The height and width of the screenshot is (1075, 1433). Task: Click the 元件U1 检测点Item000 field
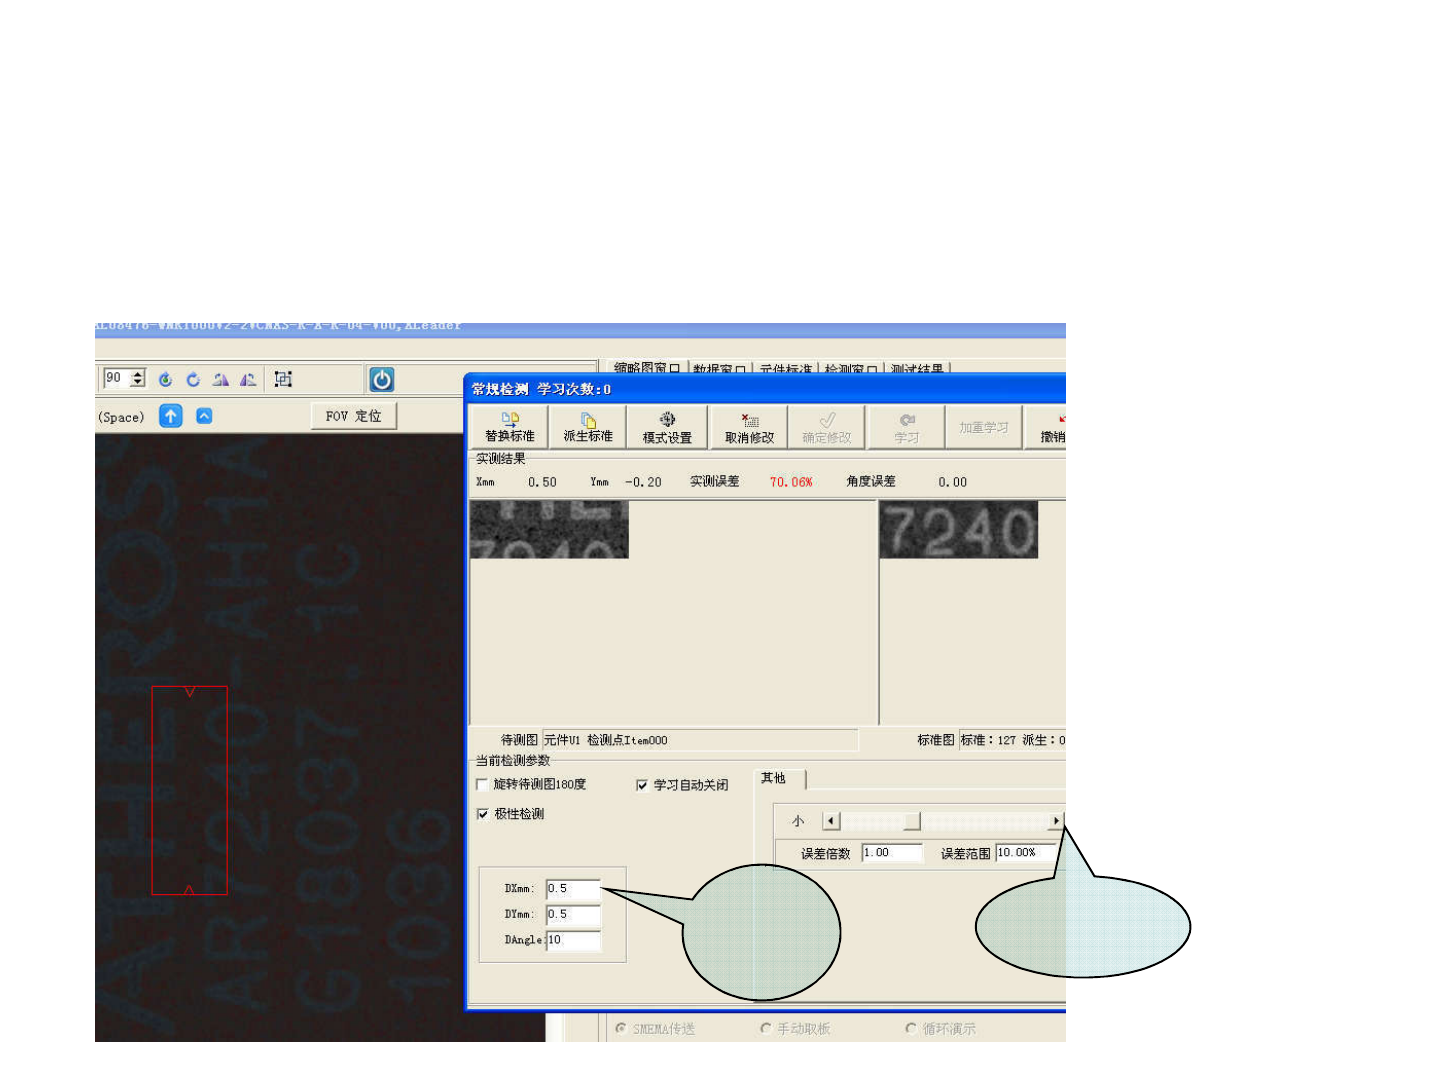click(700, 740)
